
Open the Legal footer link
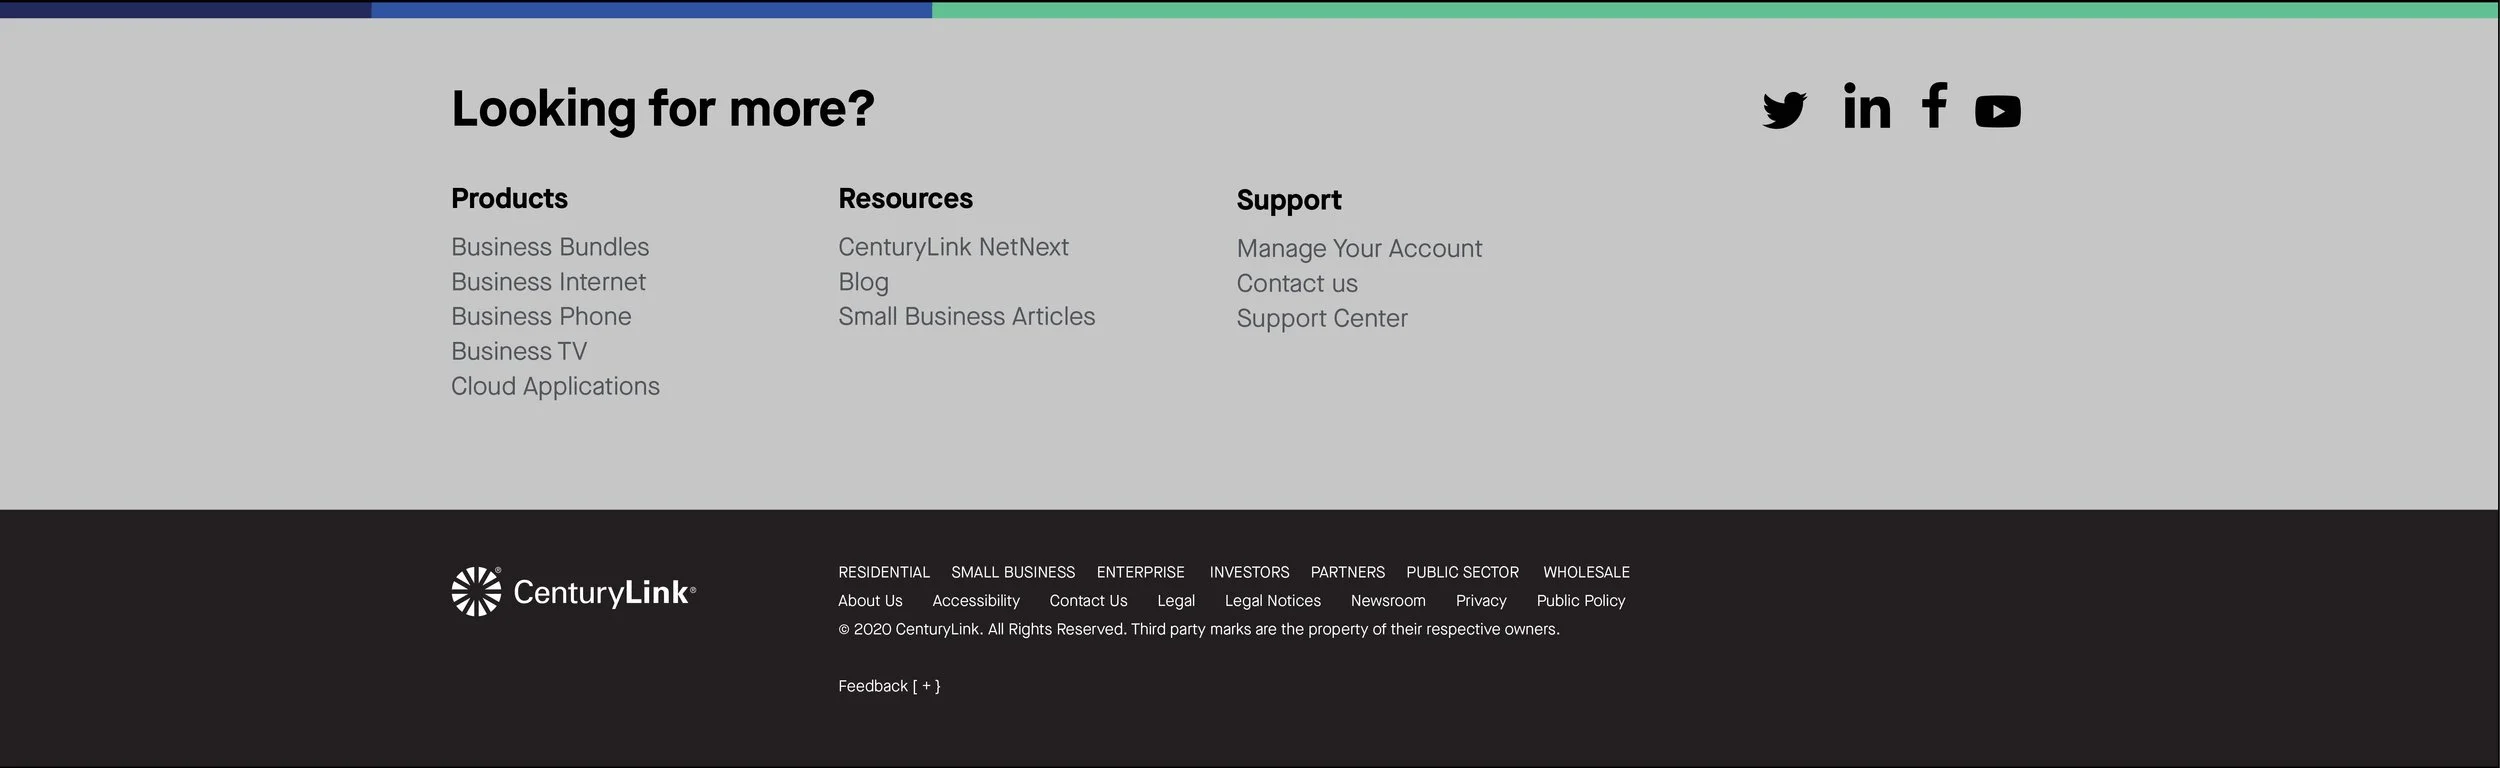click(x=1176, y=601)
